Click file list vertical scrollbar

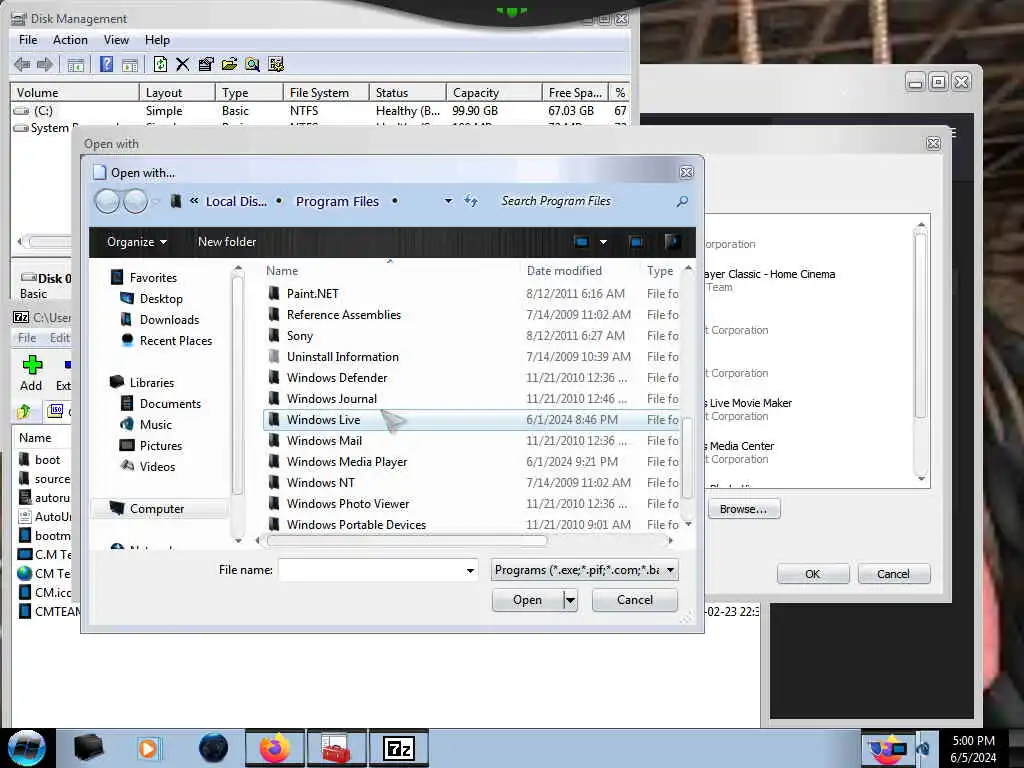point(688,457)
